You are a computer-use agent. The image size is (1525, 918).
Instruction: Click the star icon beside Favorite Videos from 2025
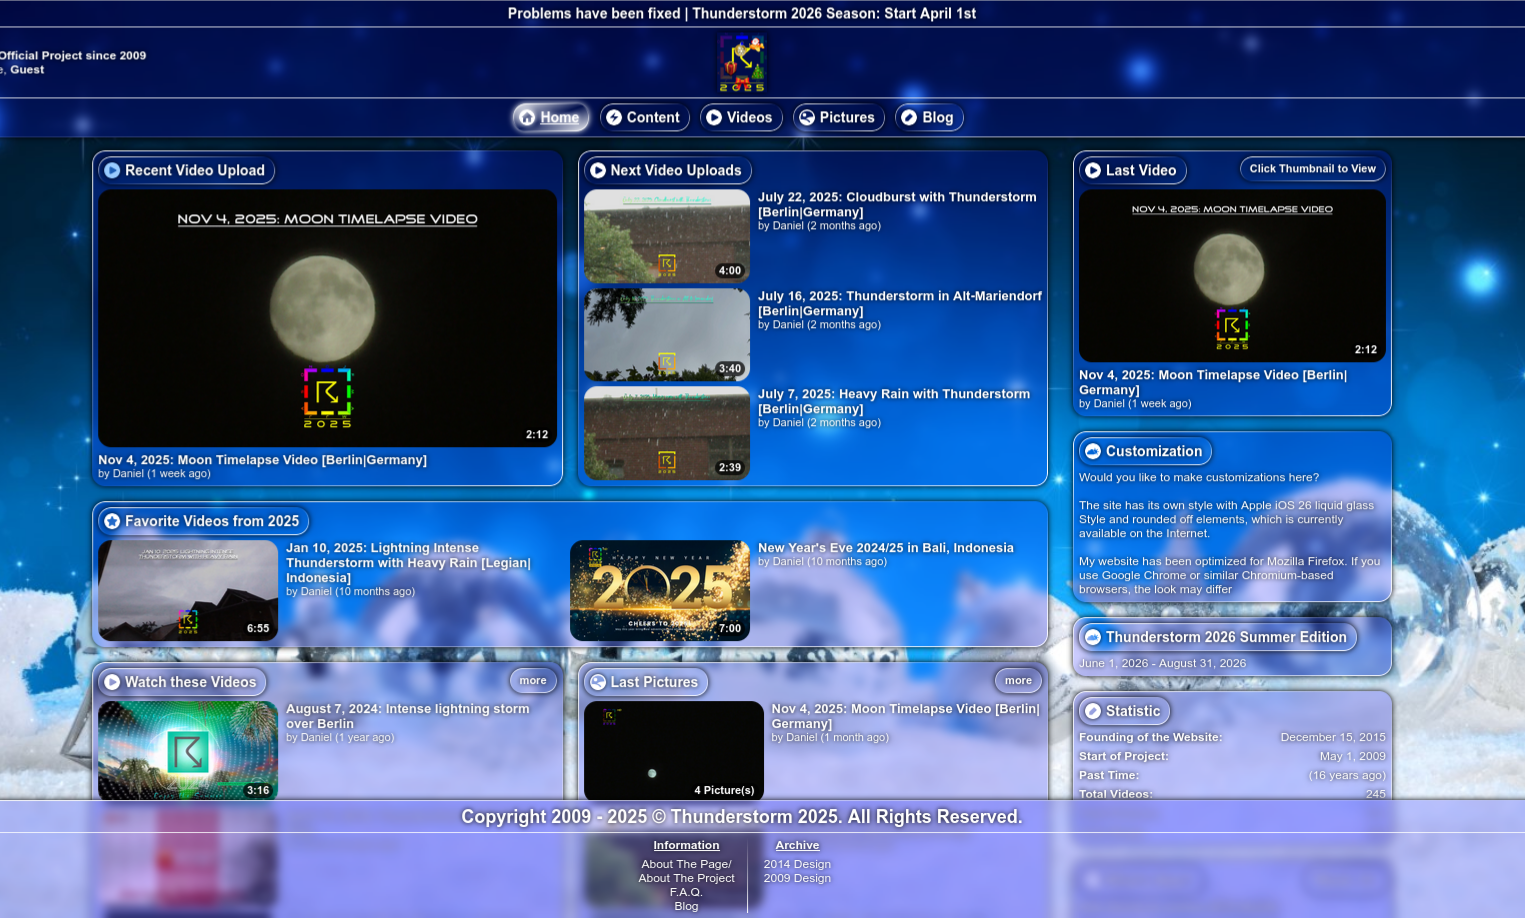coord(112,521)
